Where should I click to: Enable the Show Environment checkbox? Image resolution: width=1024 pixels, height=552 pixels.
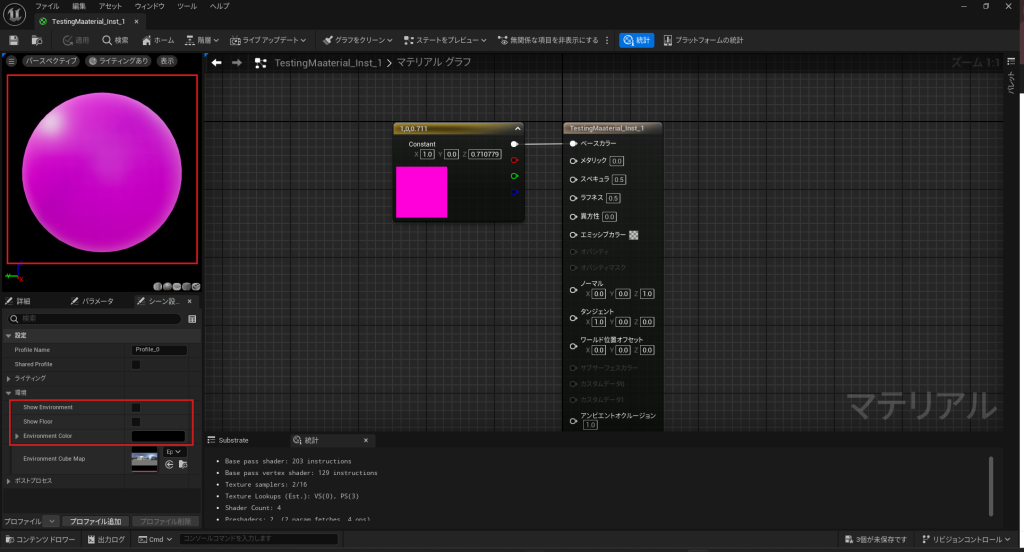136,408
